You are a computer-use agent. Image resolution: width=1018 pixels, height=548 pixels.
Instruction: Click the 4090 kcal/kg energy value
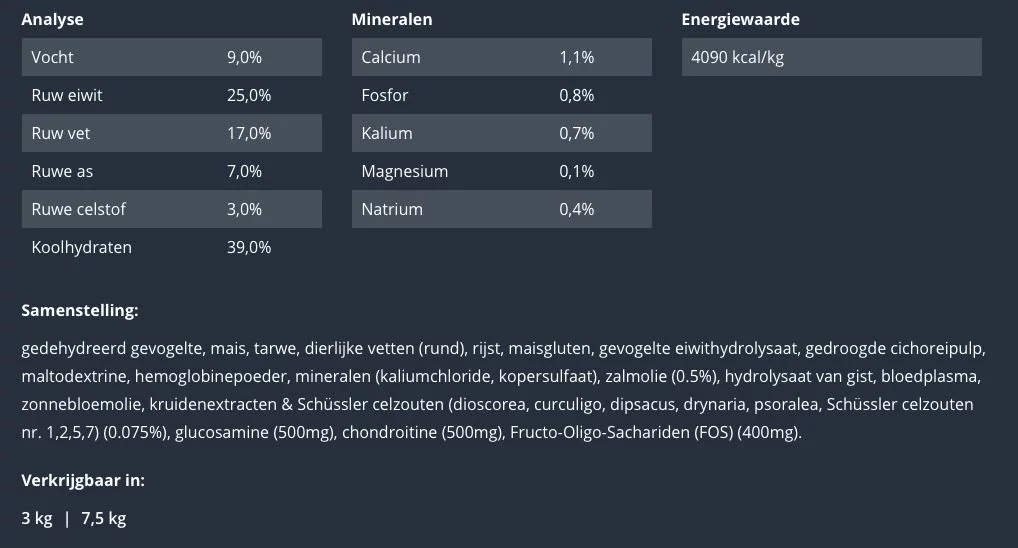pos(738,57)
